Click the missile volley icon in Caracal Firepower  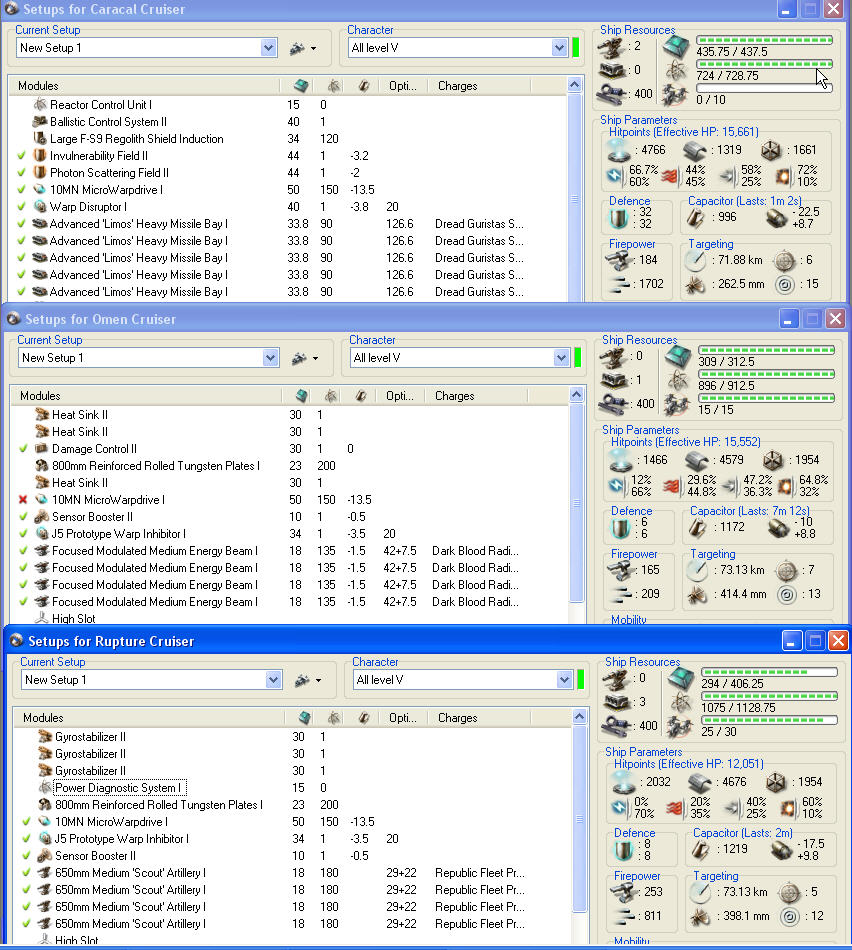(619, 284)
